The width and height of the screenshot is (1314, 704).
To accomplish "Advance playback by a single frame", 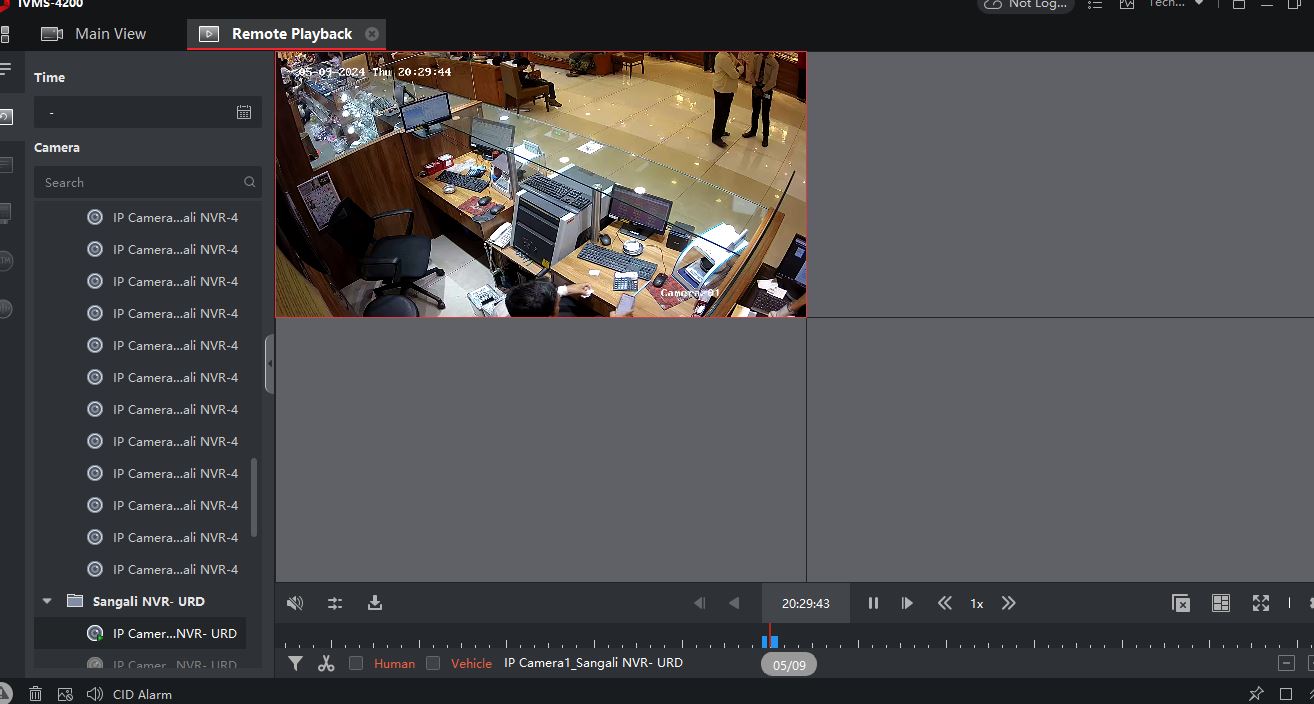I will [x=908, y=603].
